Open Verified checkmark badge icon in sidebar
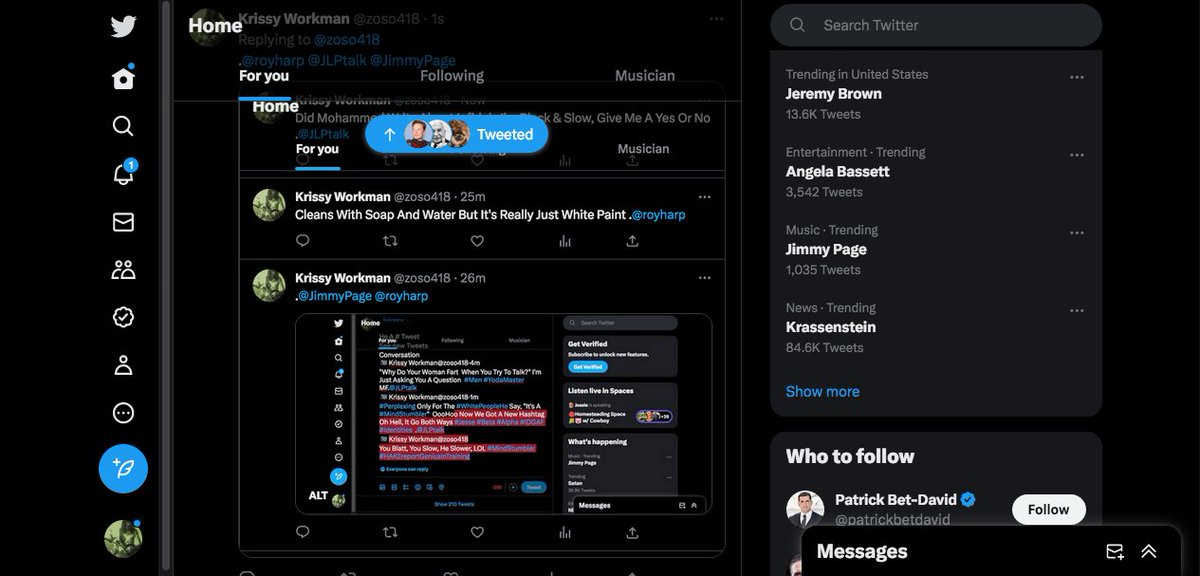Image resolution: width=1200 pixels, height=576 pixels. [x=123, y=317]
